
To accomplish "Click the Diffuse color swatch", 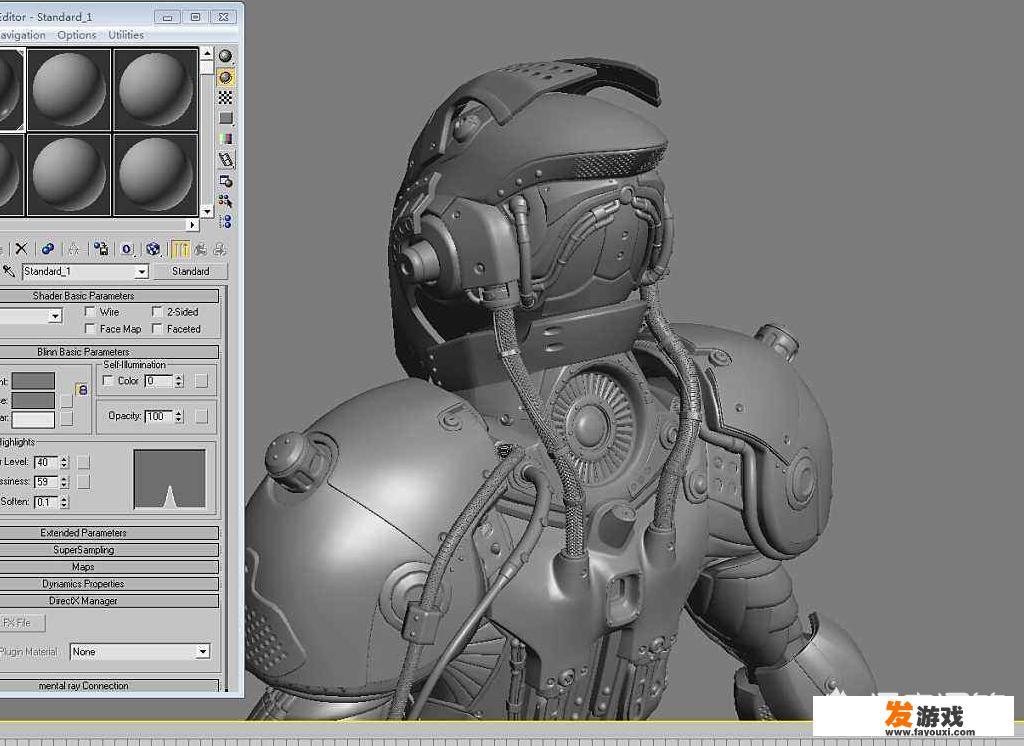I will coord(33,400).
